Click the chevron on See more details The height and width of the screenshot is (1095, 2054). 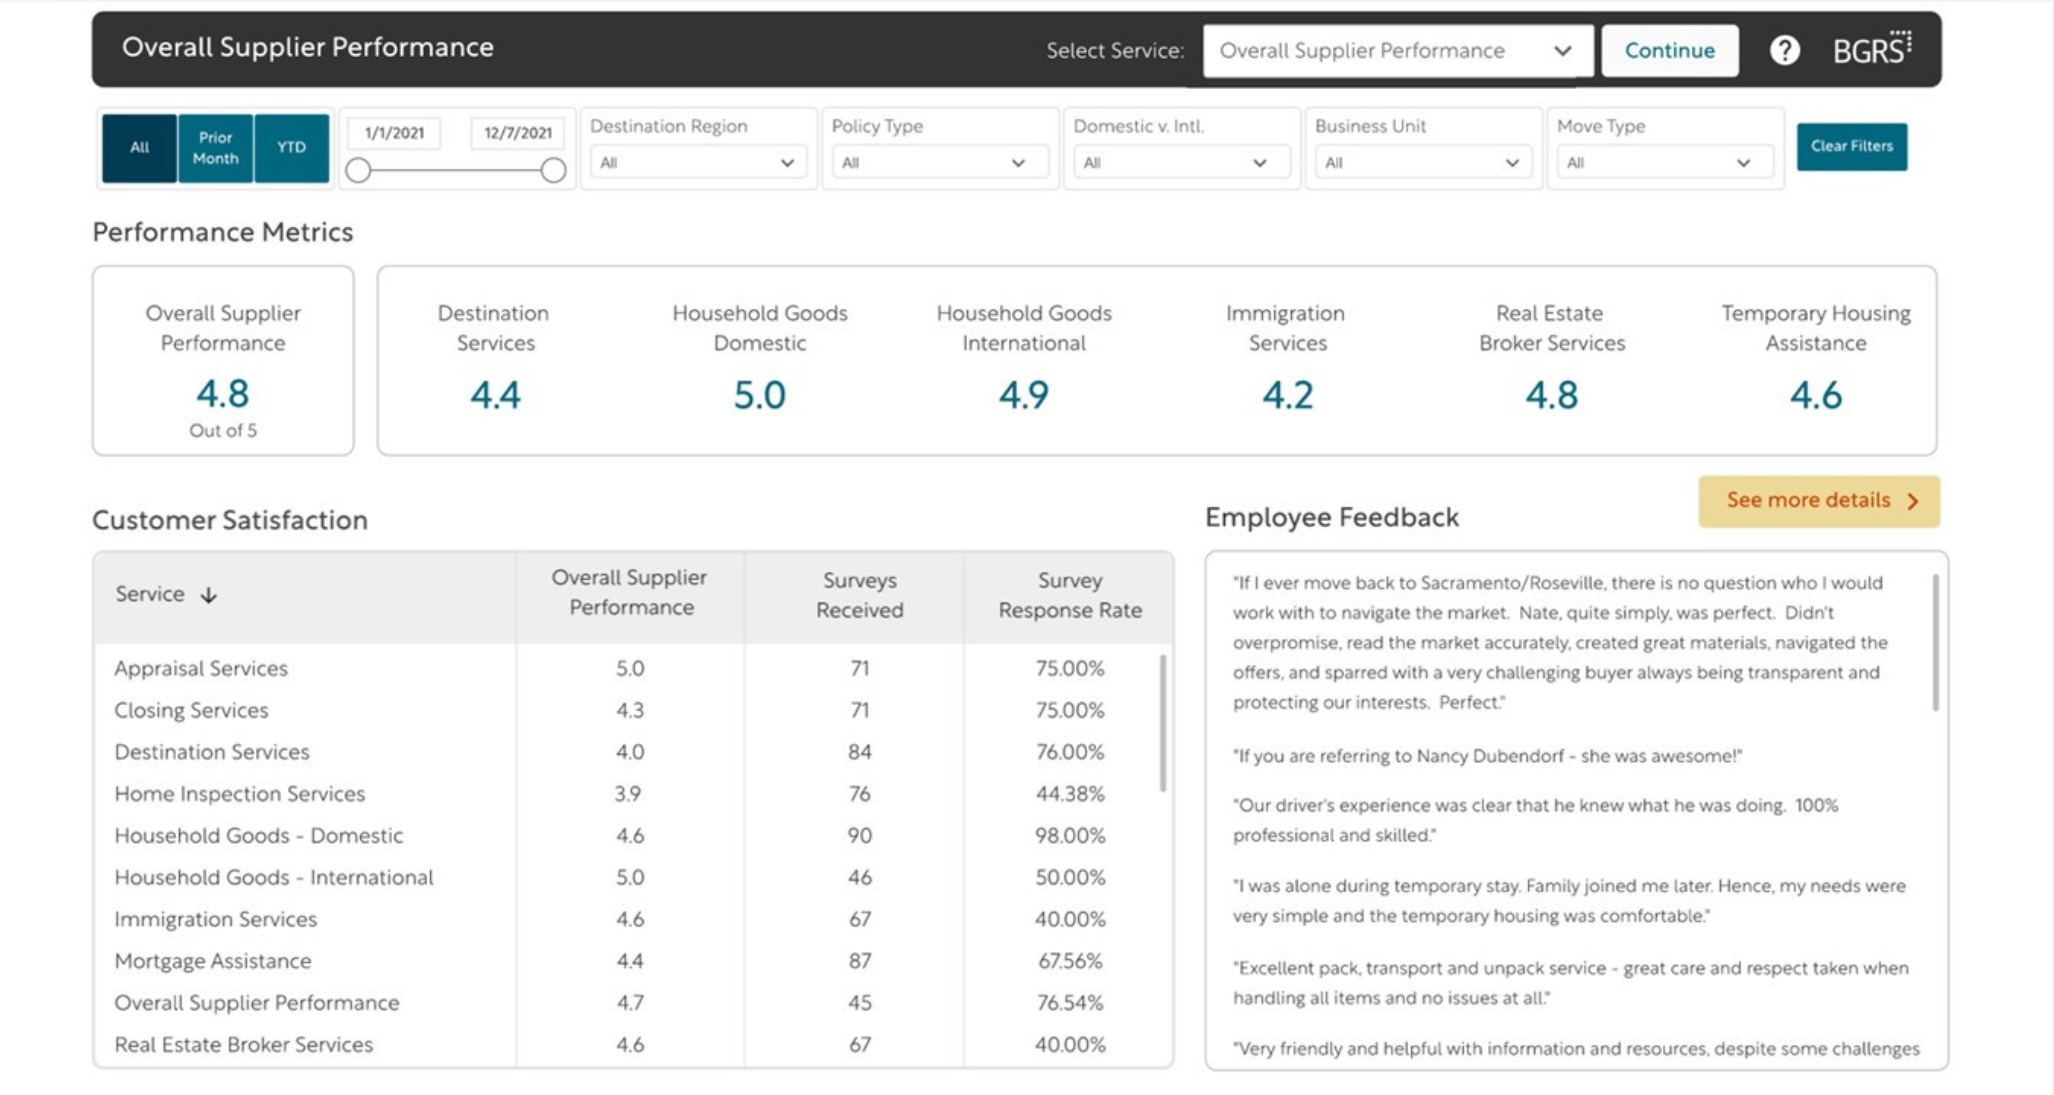tap(1912, 501)
